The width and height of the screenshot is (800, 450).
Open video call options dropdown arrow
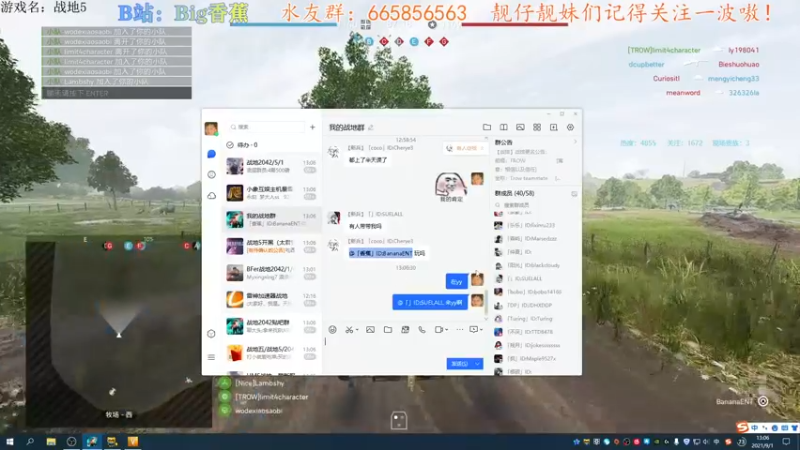(x=446, y=330)
